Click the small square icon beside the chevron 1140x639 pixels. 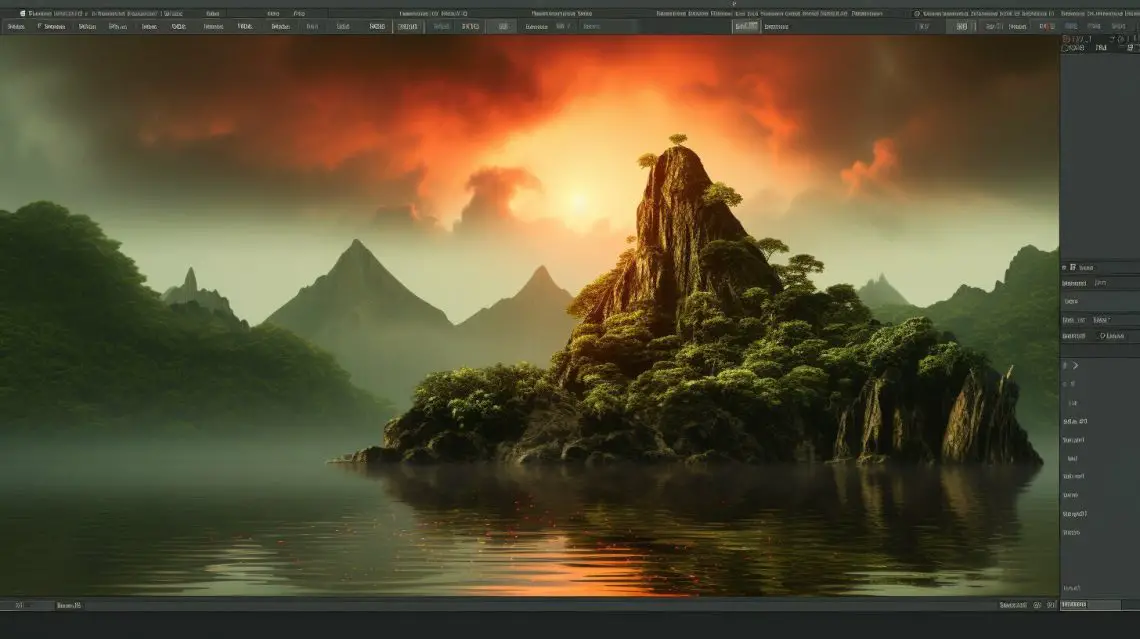[1065, 365]
